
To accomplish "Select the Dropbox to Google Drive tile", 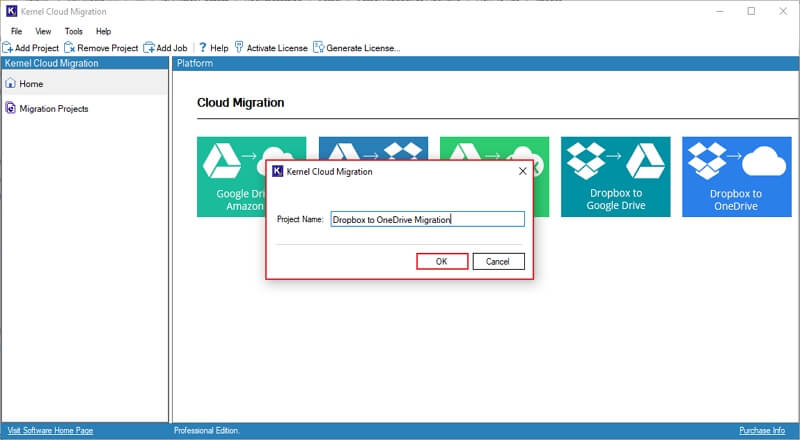I will (616, 177).
